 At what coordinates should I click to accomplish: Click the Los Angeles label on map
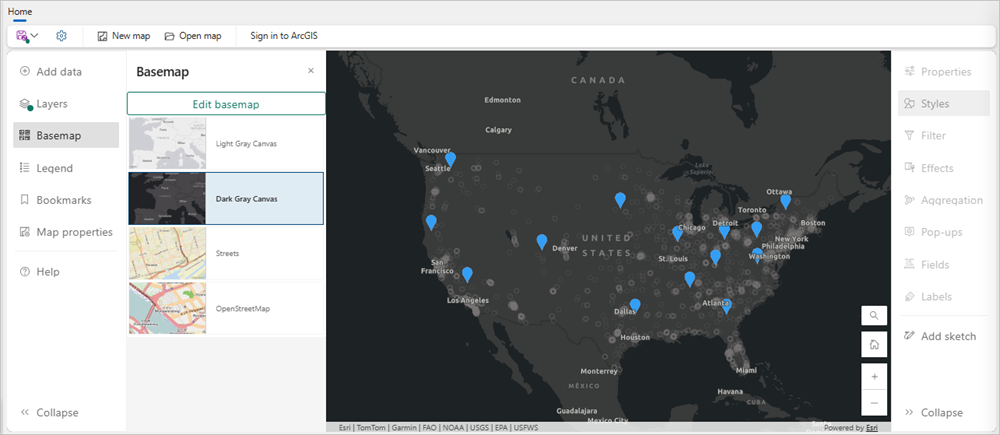467,300
